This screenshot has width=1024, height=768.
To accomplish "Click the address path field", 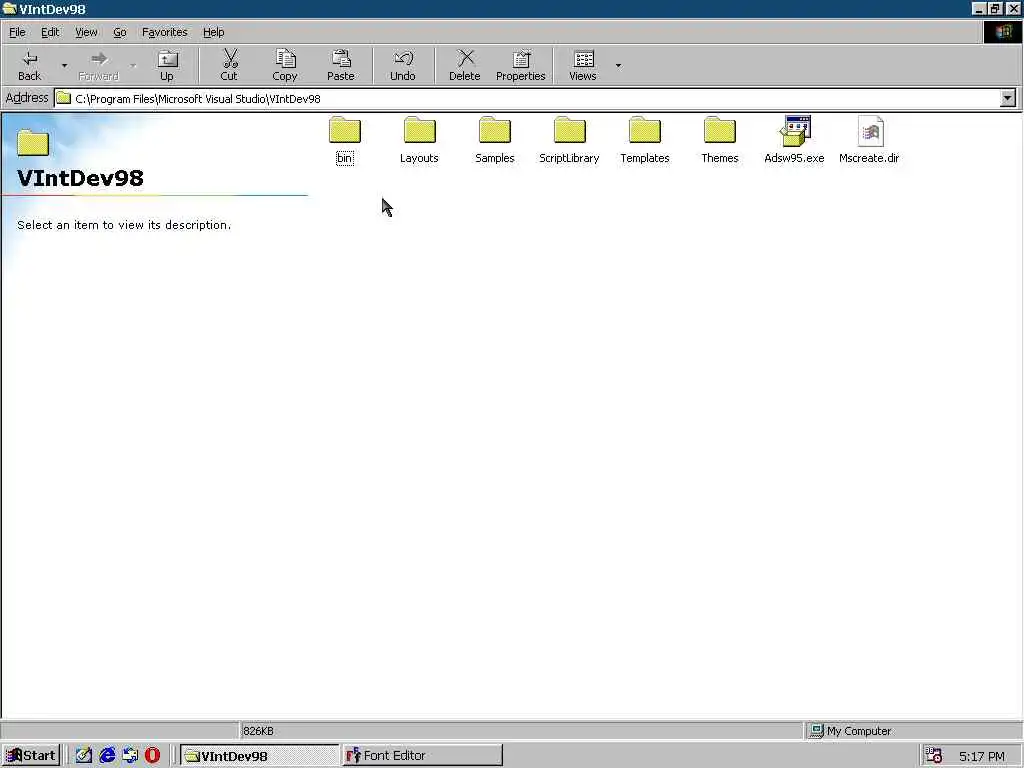I will (526, 99).
